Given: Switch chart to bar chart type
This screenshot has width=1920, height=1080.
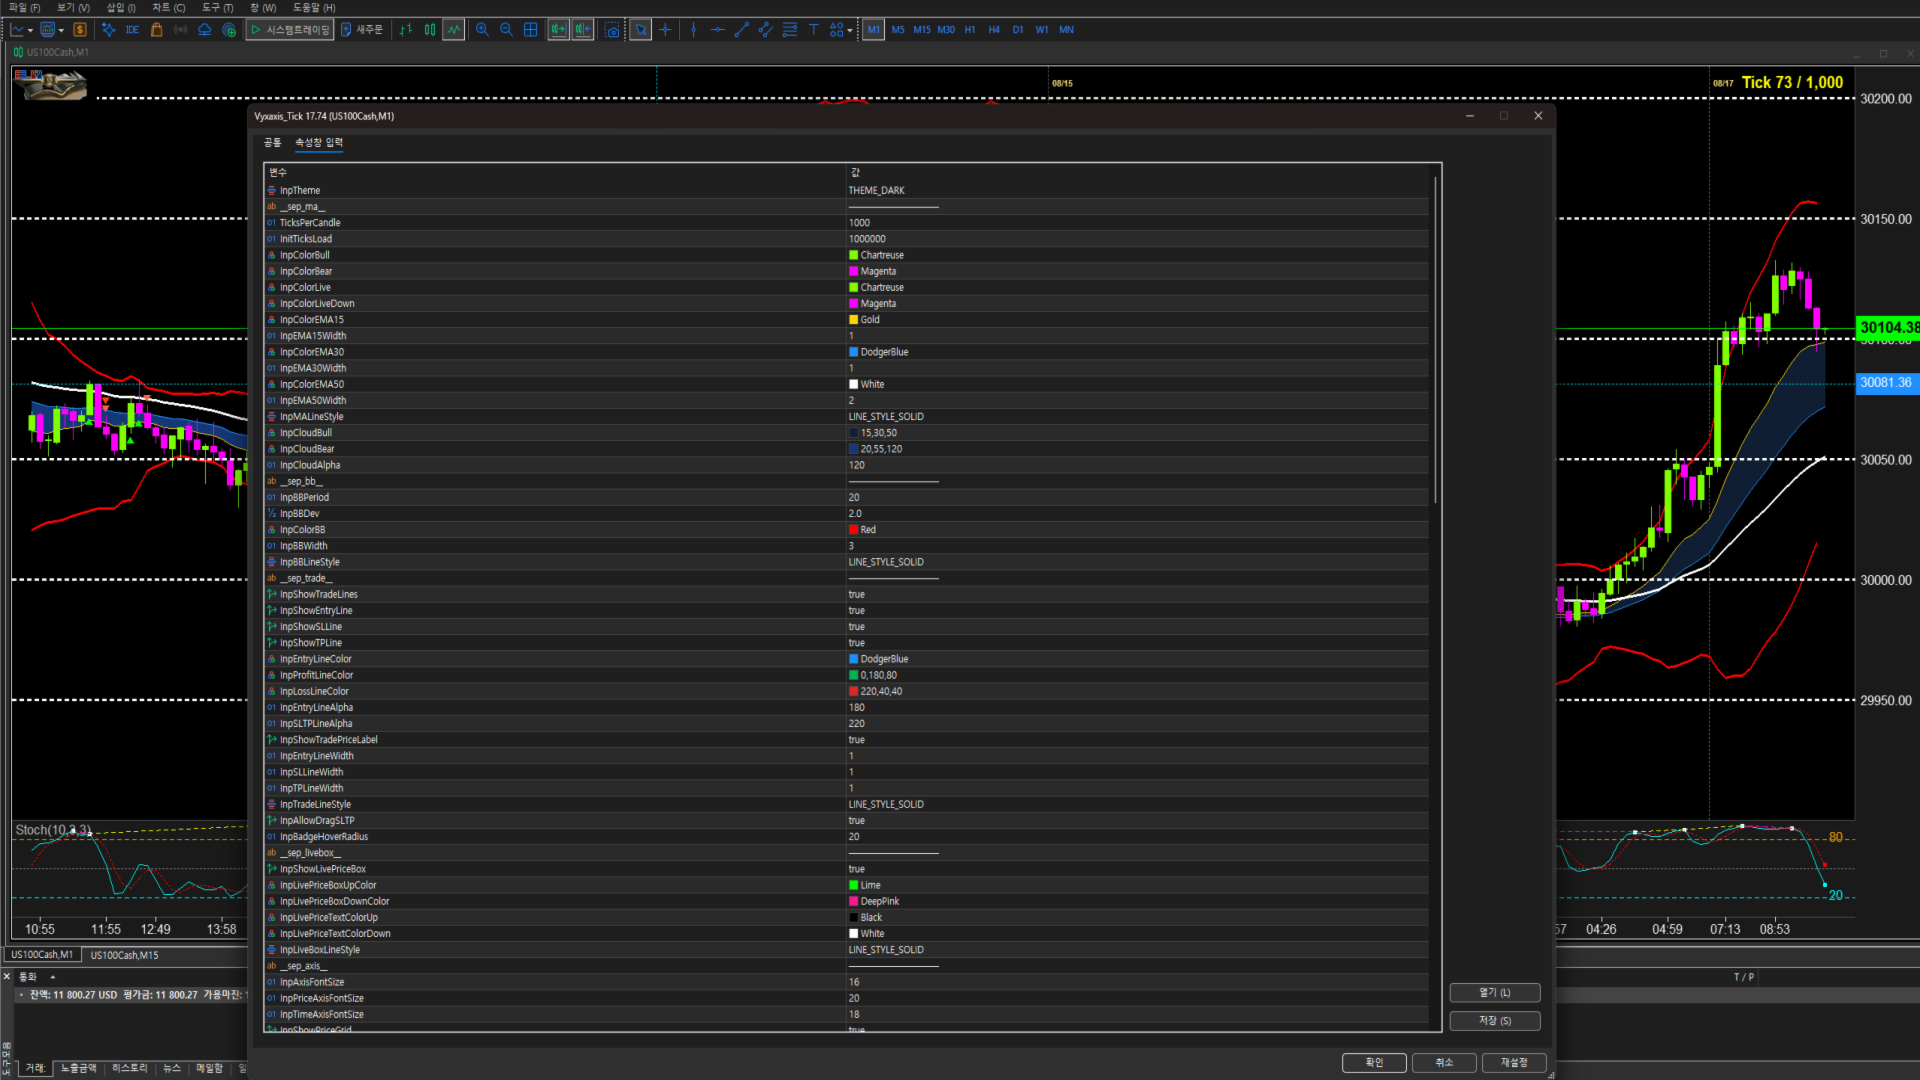Looking at the screenshot, I should coord(406,30).
